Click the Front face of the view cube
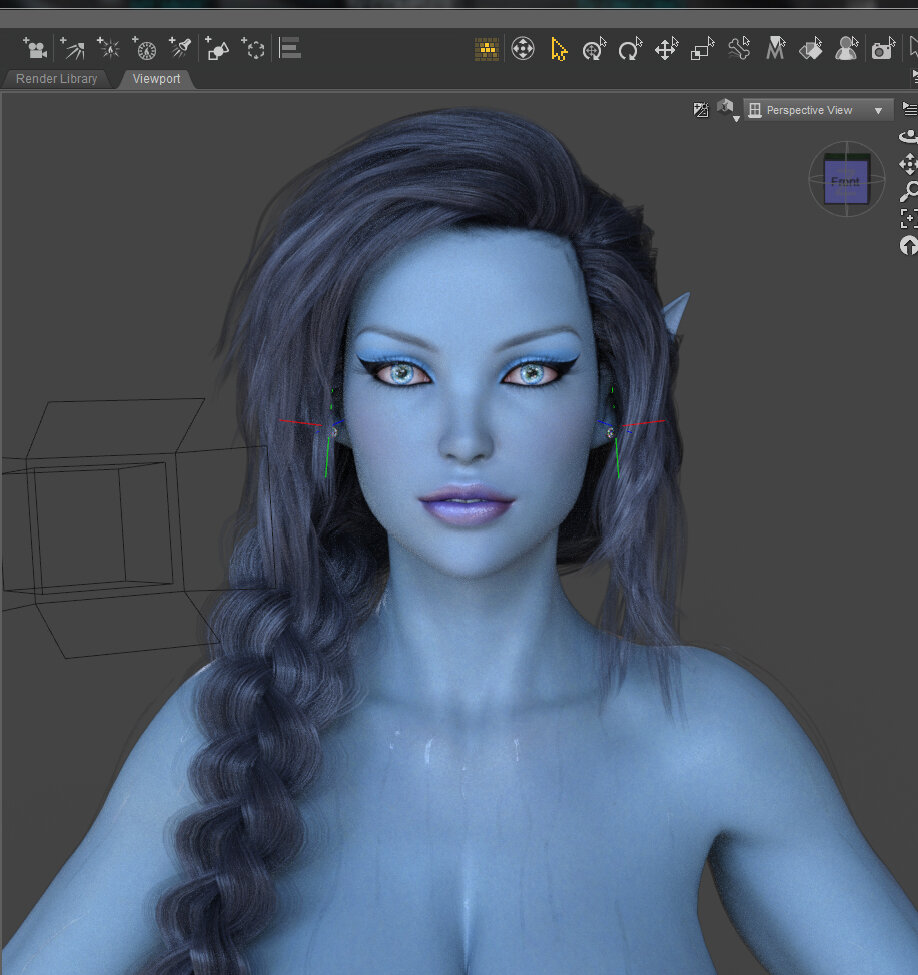 (x=846, y=182)
